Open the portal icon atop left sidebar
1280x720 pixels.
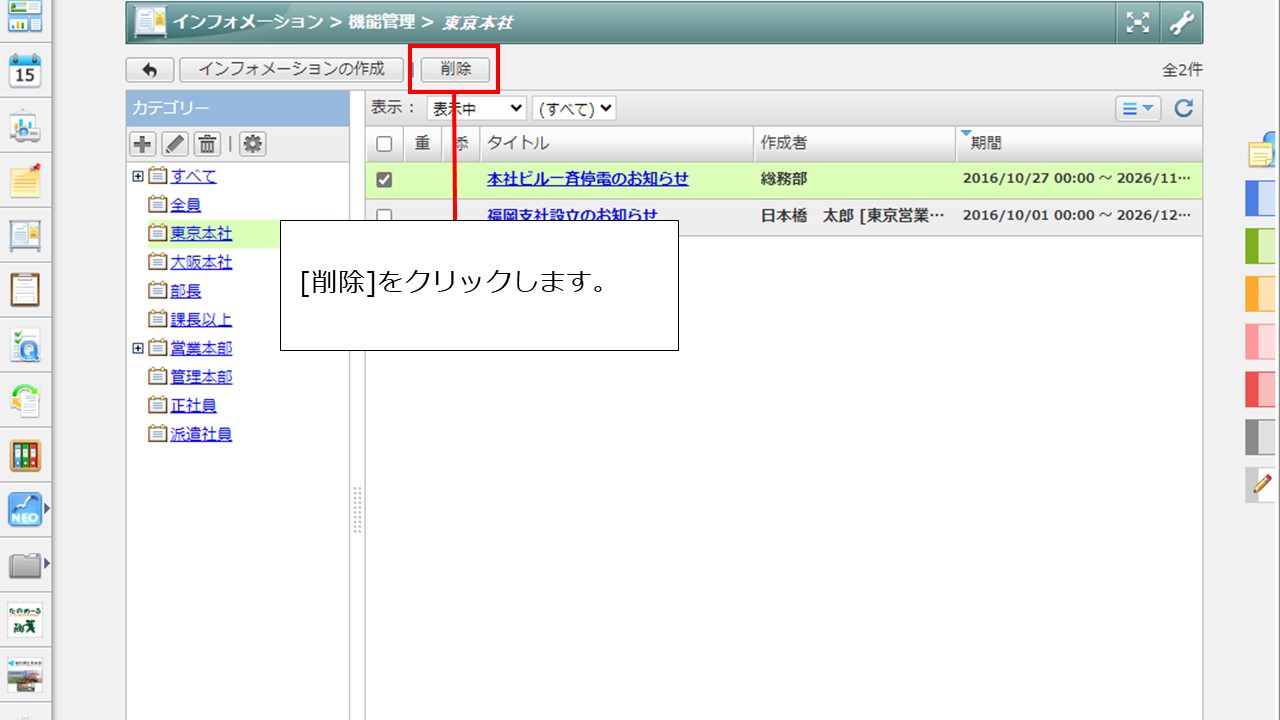[x=25, y=17]
